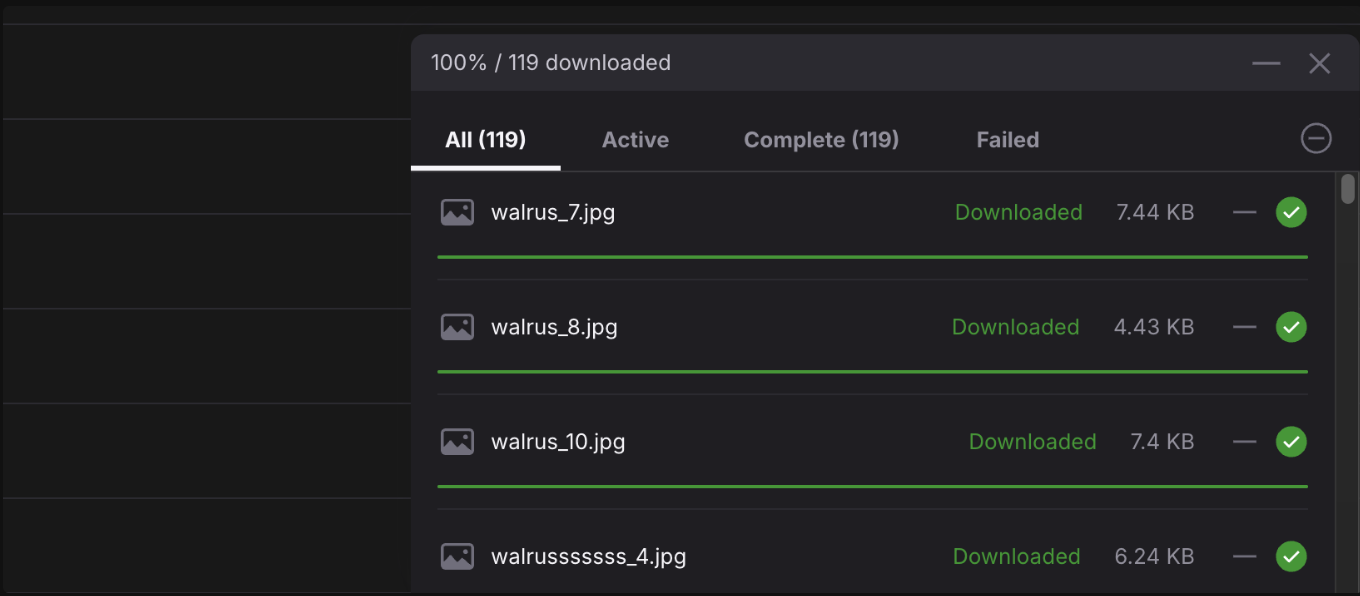Click image icon beside walrussssssss_4.jpg

pyautogui.click(x=457, y=557)
